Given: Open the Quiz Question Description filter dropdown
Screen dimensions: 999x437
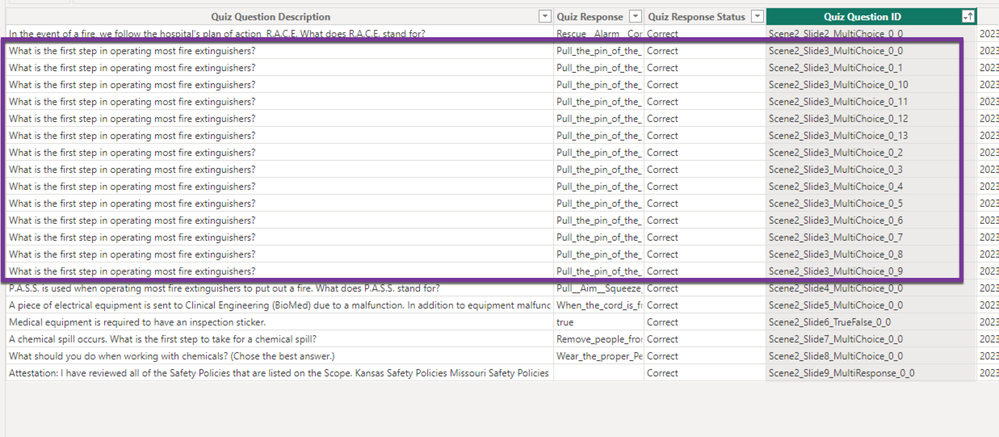Looking at the screenshot, I should [x=545, y=17].
